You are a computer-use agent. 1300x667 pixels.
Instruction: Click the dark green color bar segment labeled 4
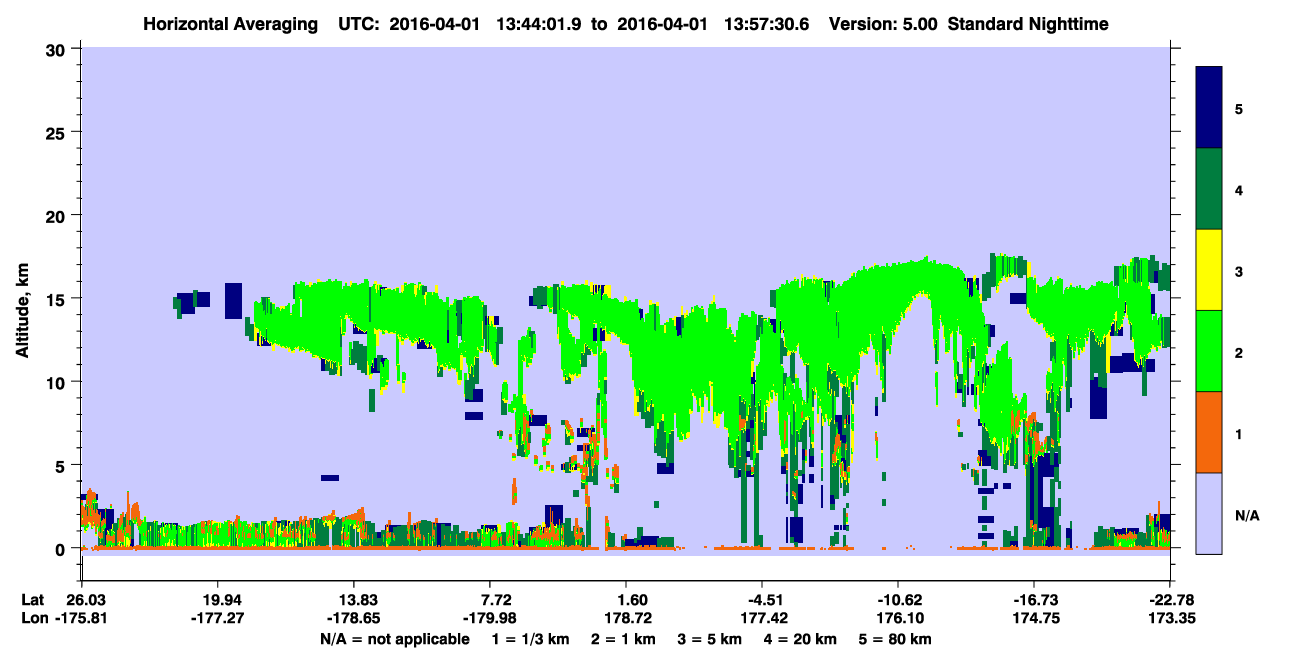pos(1209,189)
